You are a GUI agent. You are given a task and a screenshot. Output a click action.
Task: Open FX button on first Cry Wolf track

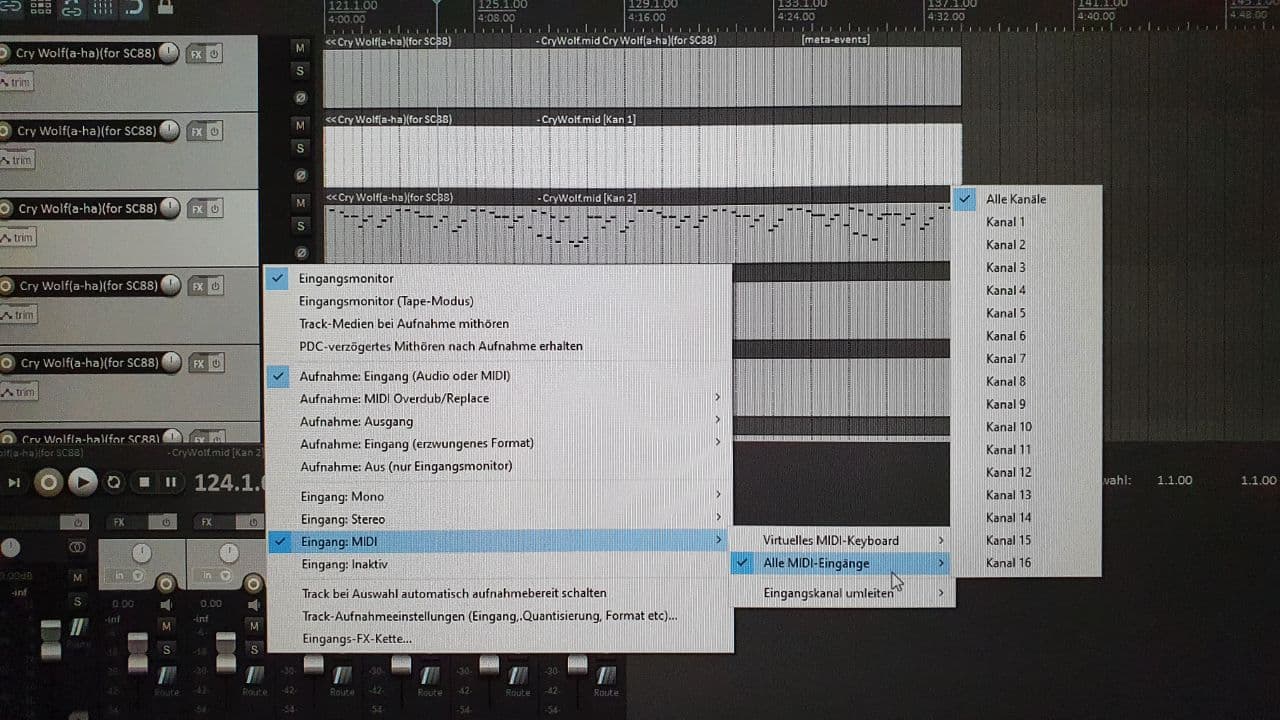[x=196, y=53]
